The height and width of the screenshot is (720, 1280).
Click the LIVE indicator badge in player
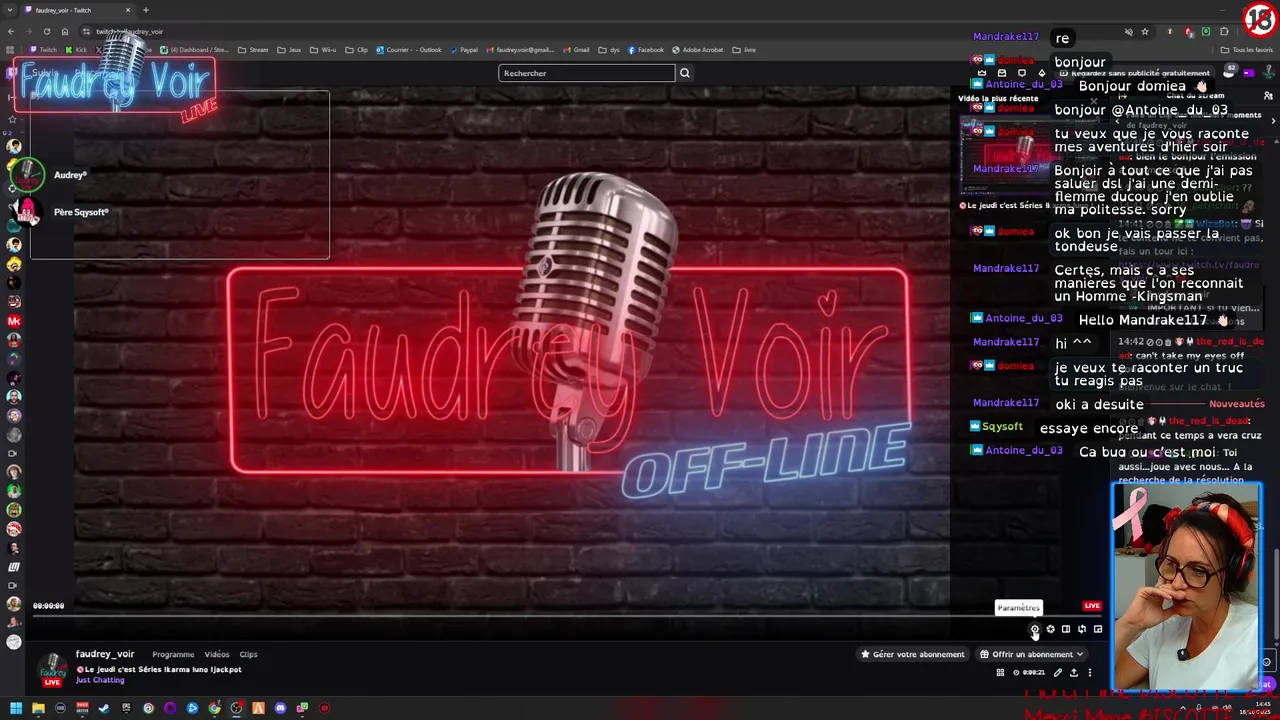(1092, 605)
